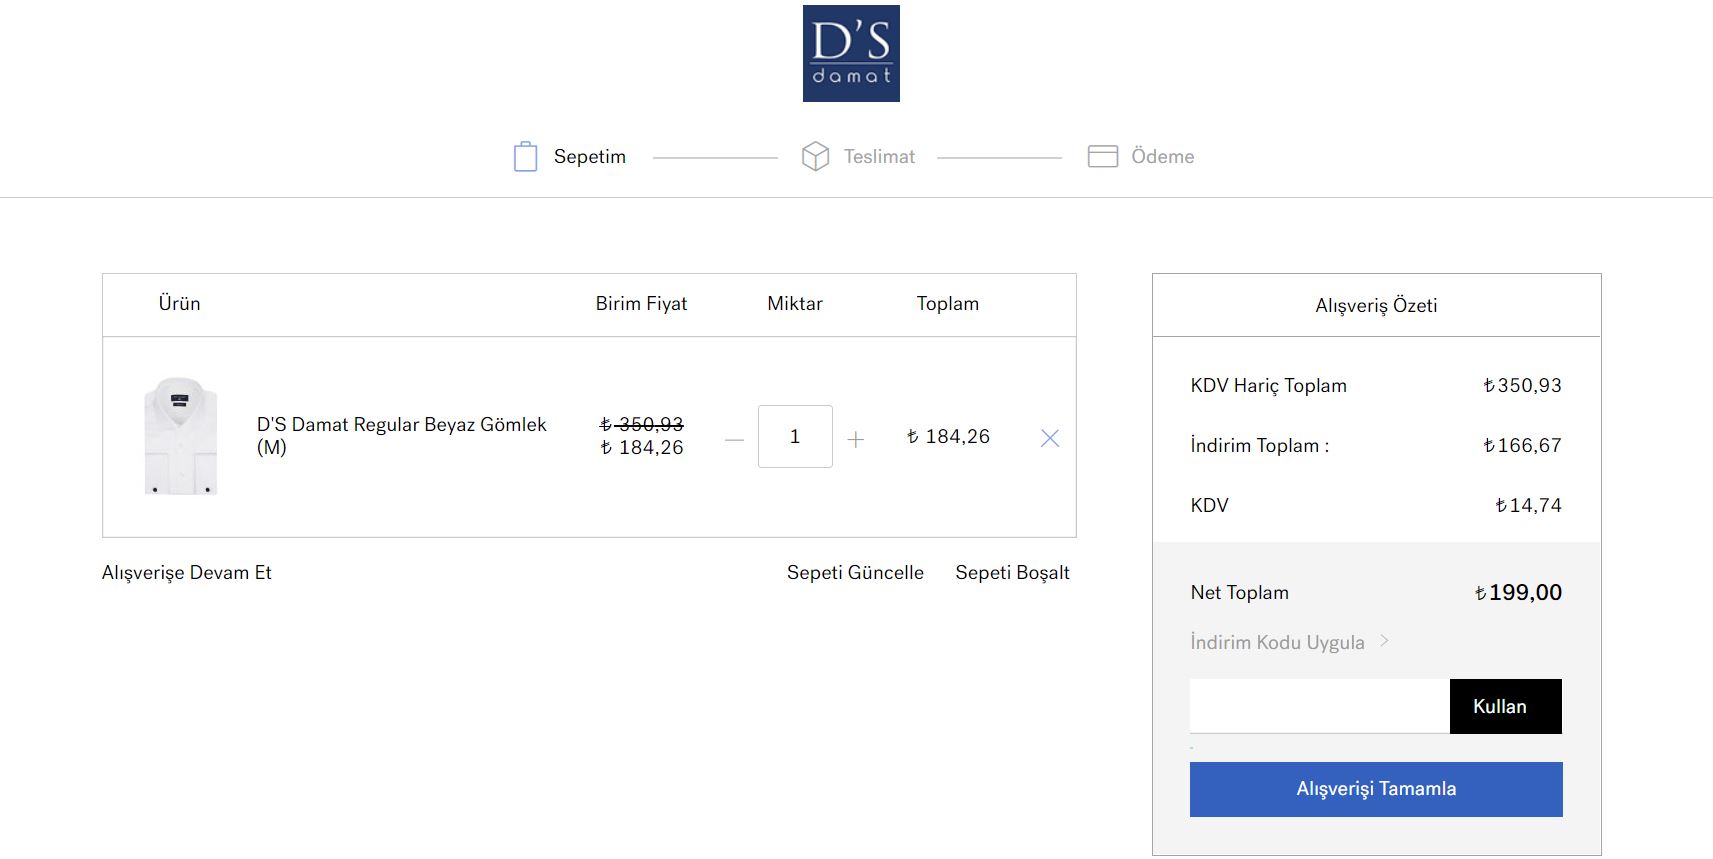The image size is (1713, 859).
Task: Click the Sepetim shopping bag icon
Action: point(525,156)
